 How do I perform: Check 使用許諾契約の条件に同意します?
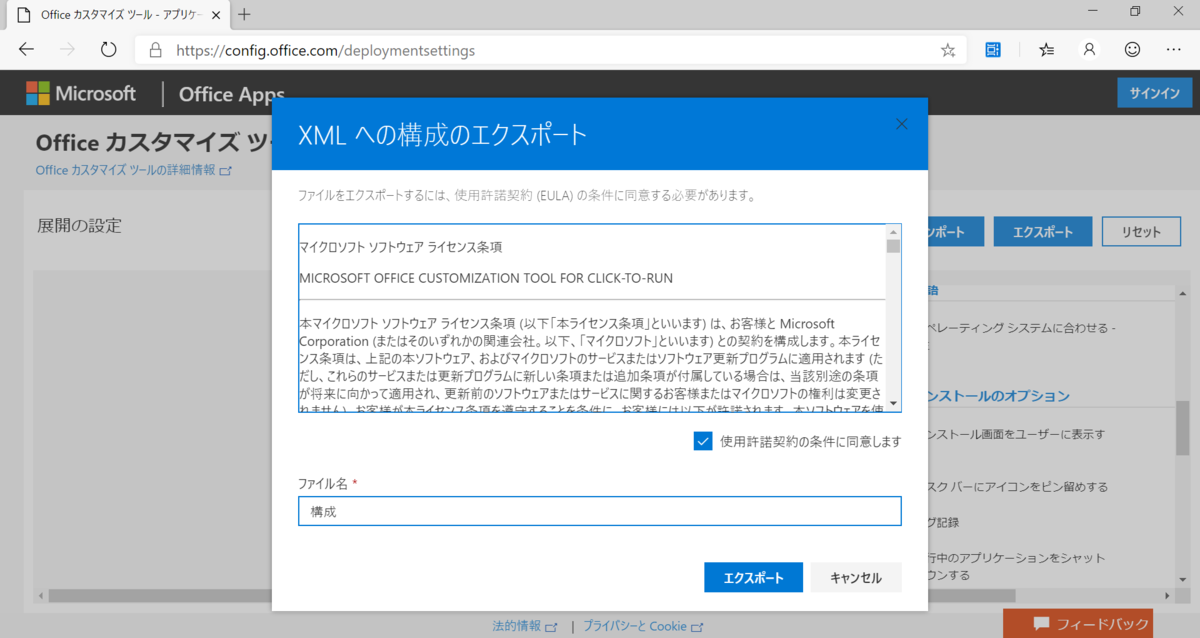[703, 441]
